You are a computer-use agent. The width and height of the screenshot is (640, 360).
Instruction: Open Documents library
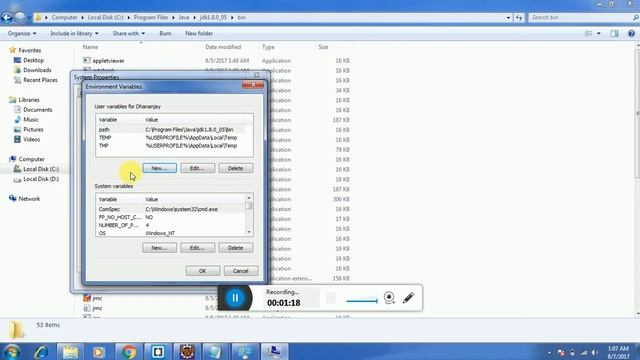pyautogui.click(x=38, y=110)
